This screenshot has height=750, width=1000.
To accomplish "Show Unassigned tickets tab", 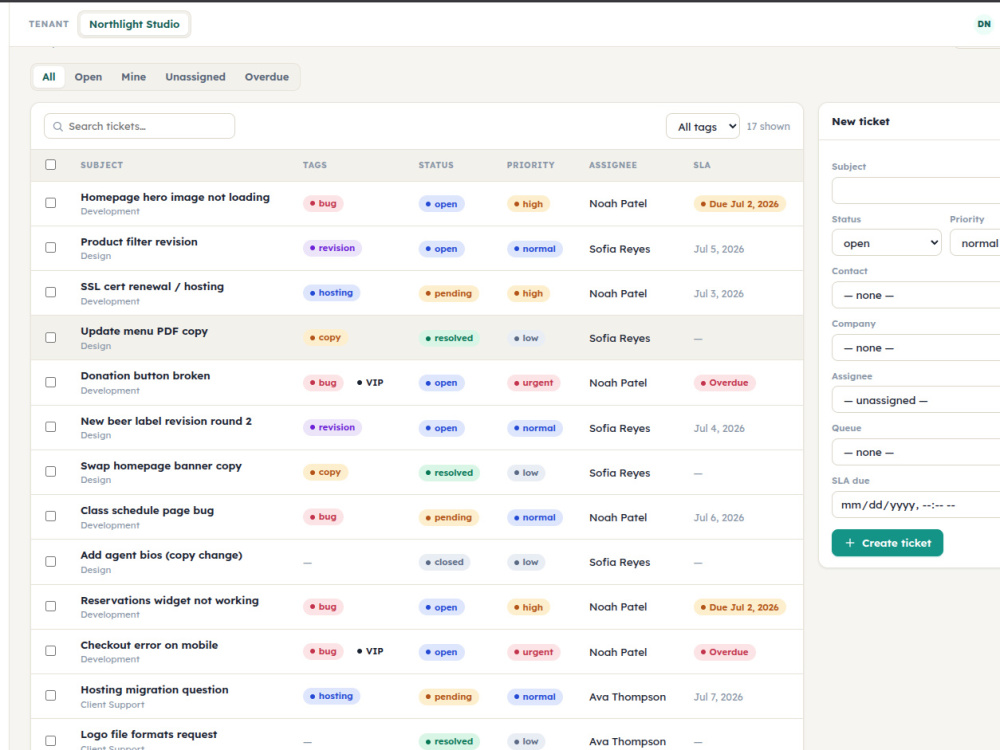I will point(195,77).
